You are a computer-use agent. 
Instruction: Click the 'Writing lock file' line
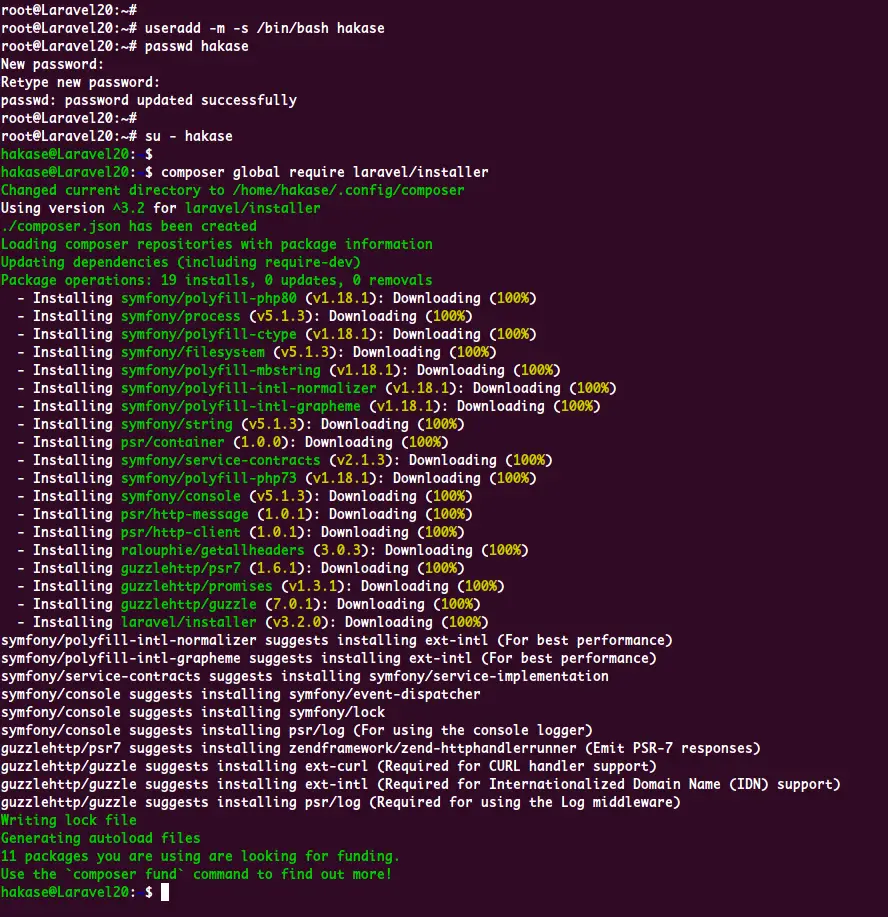(x=68, y=821)
